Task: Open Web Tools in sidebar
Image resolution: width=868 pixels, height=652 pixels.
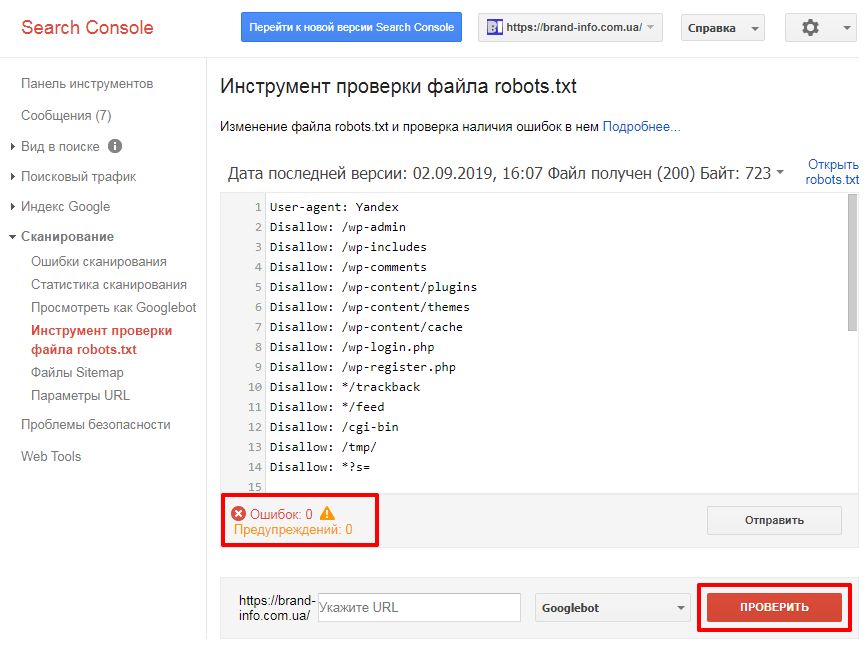Action: click(51, 456)
